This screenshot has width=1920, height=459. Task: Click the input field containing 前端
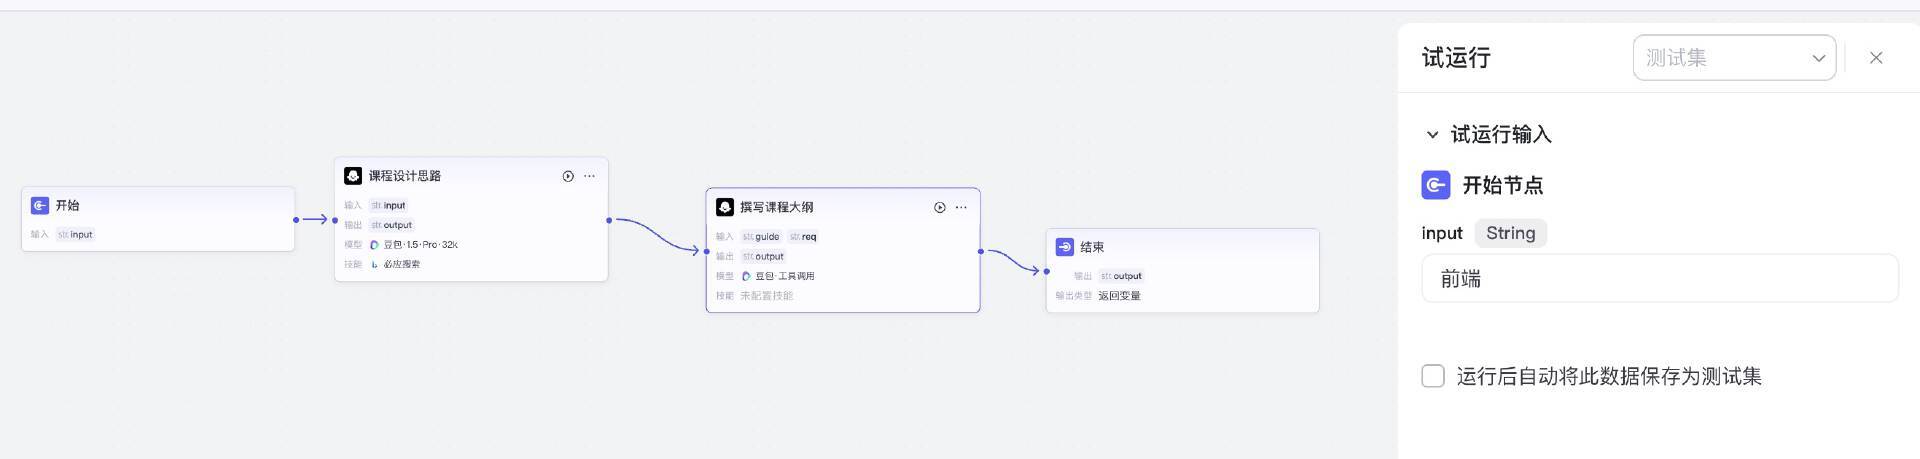pyautogui.click(x=1659, y=278)
